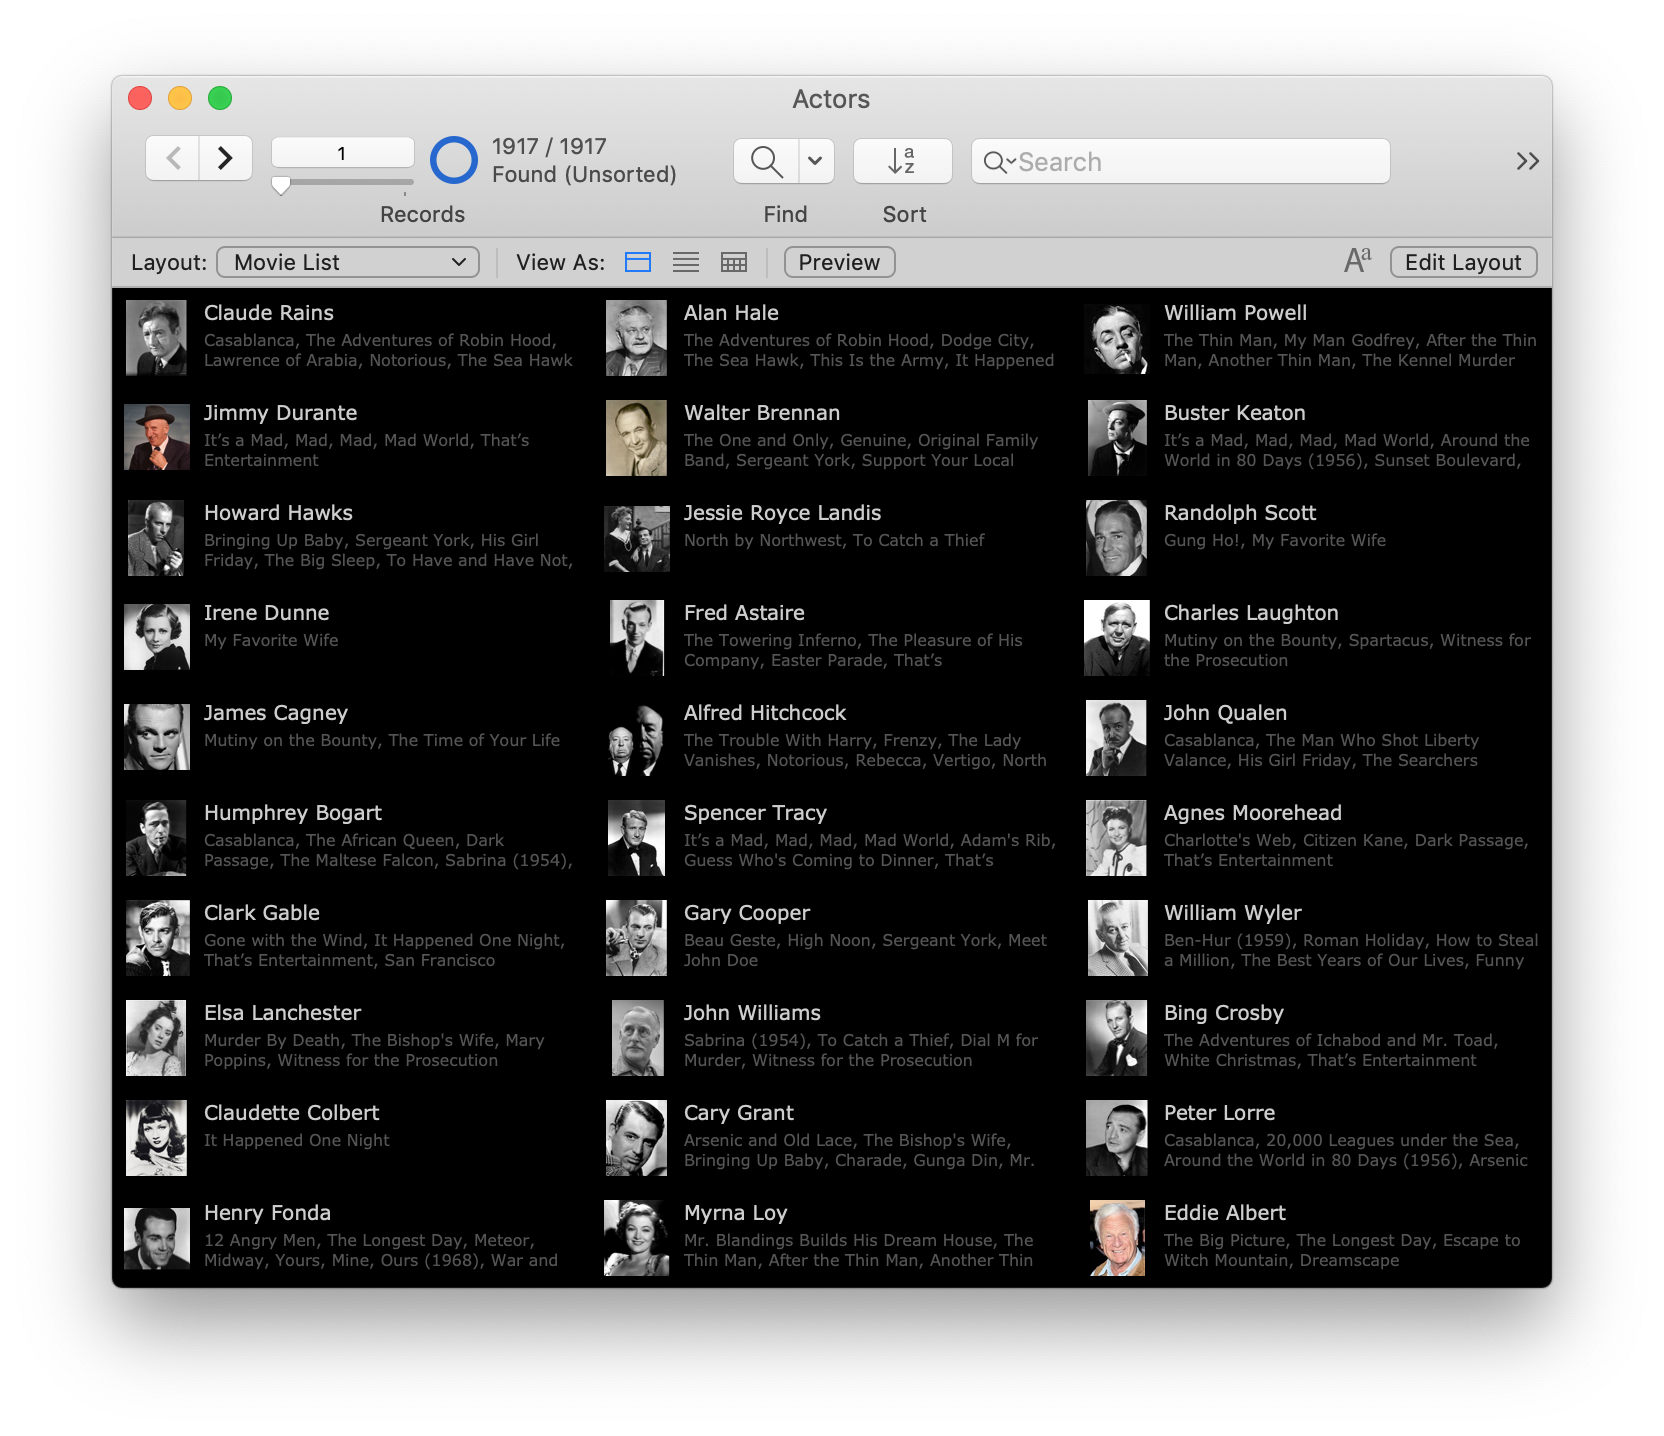The width and height of the screenshot is (1664, 1436).
Task: Click the found set pie circle icon
Action: pyautogui.click(x=454, y=160)
